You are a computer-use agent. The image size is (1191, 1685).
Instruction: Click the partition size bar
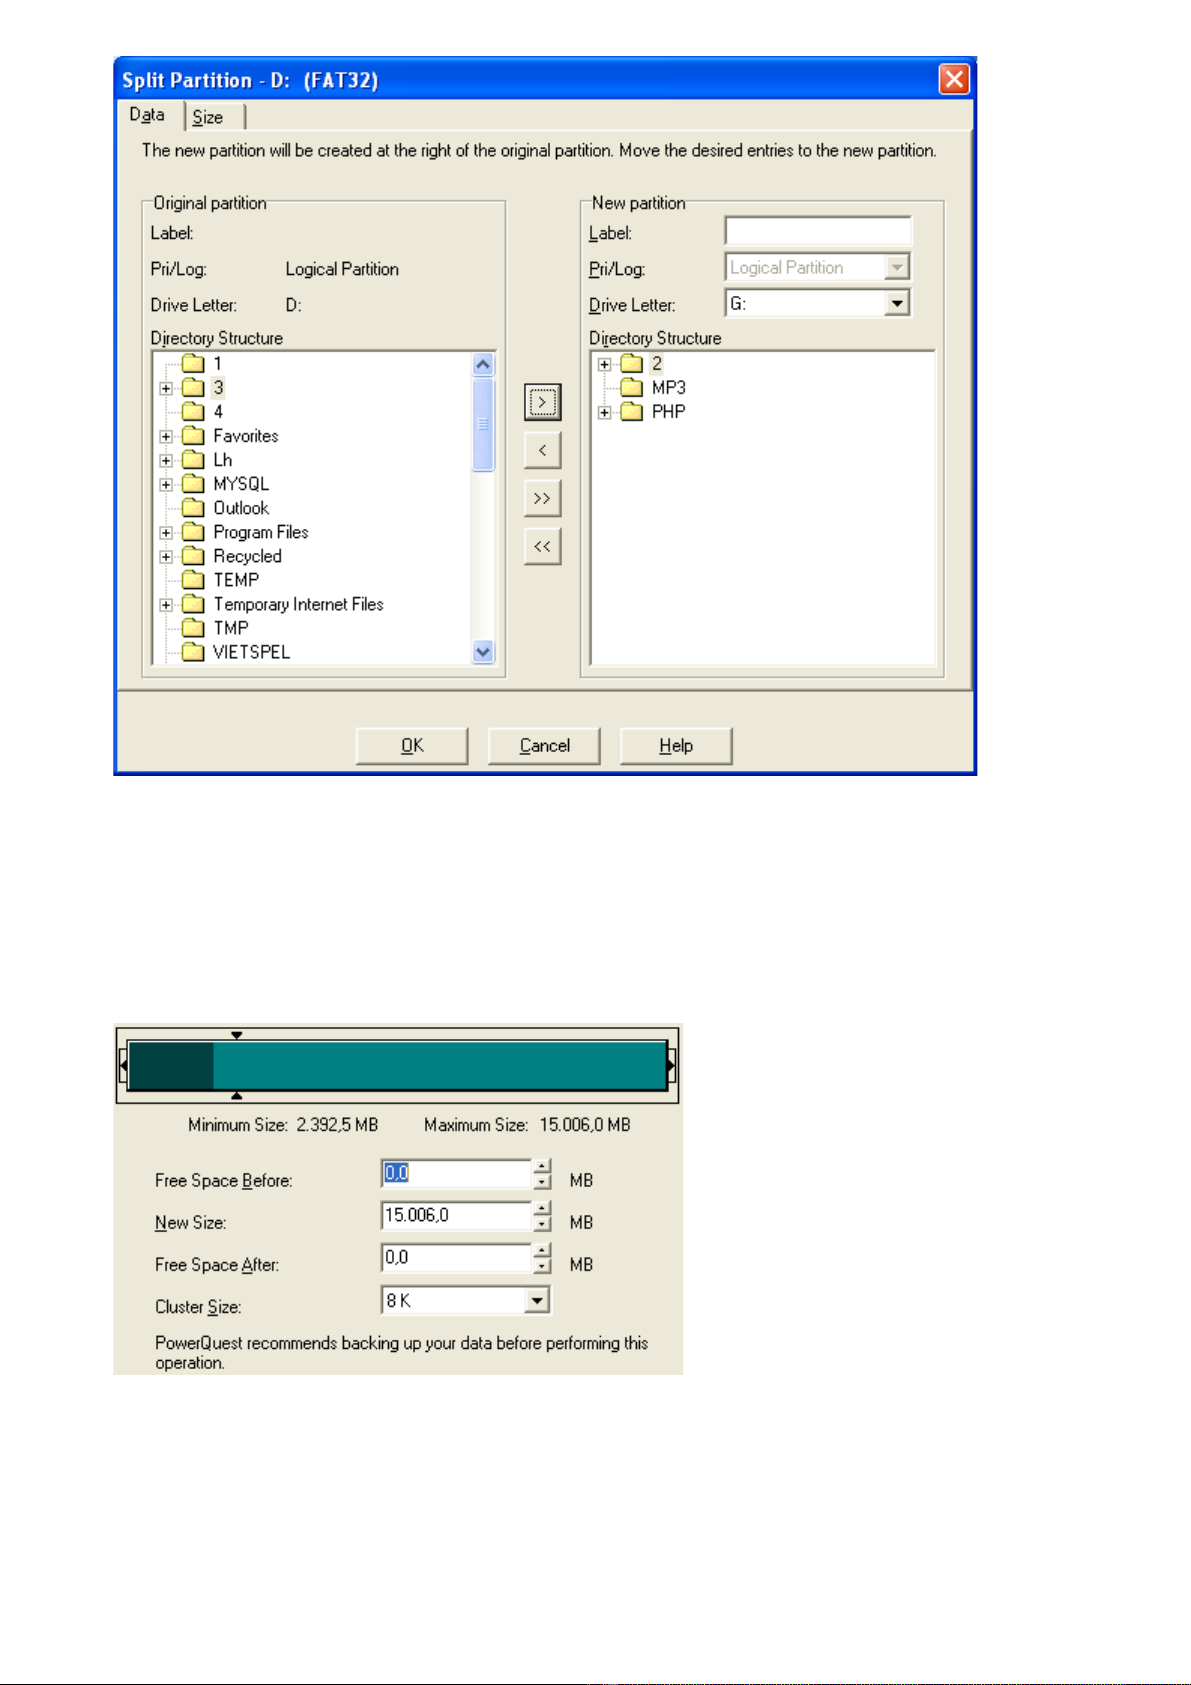coord(397,1065)
